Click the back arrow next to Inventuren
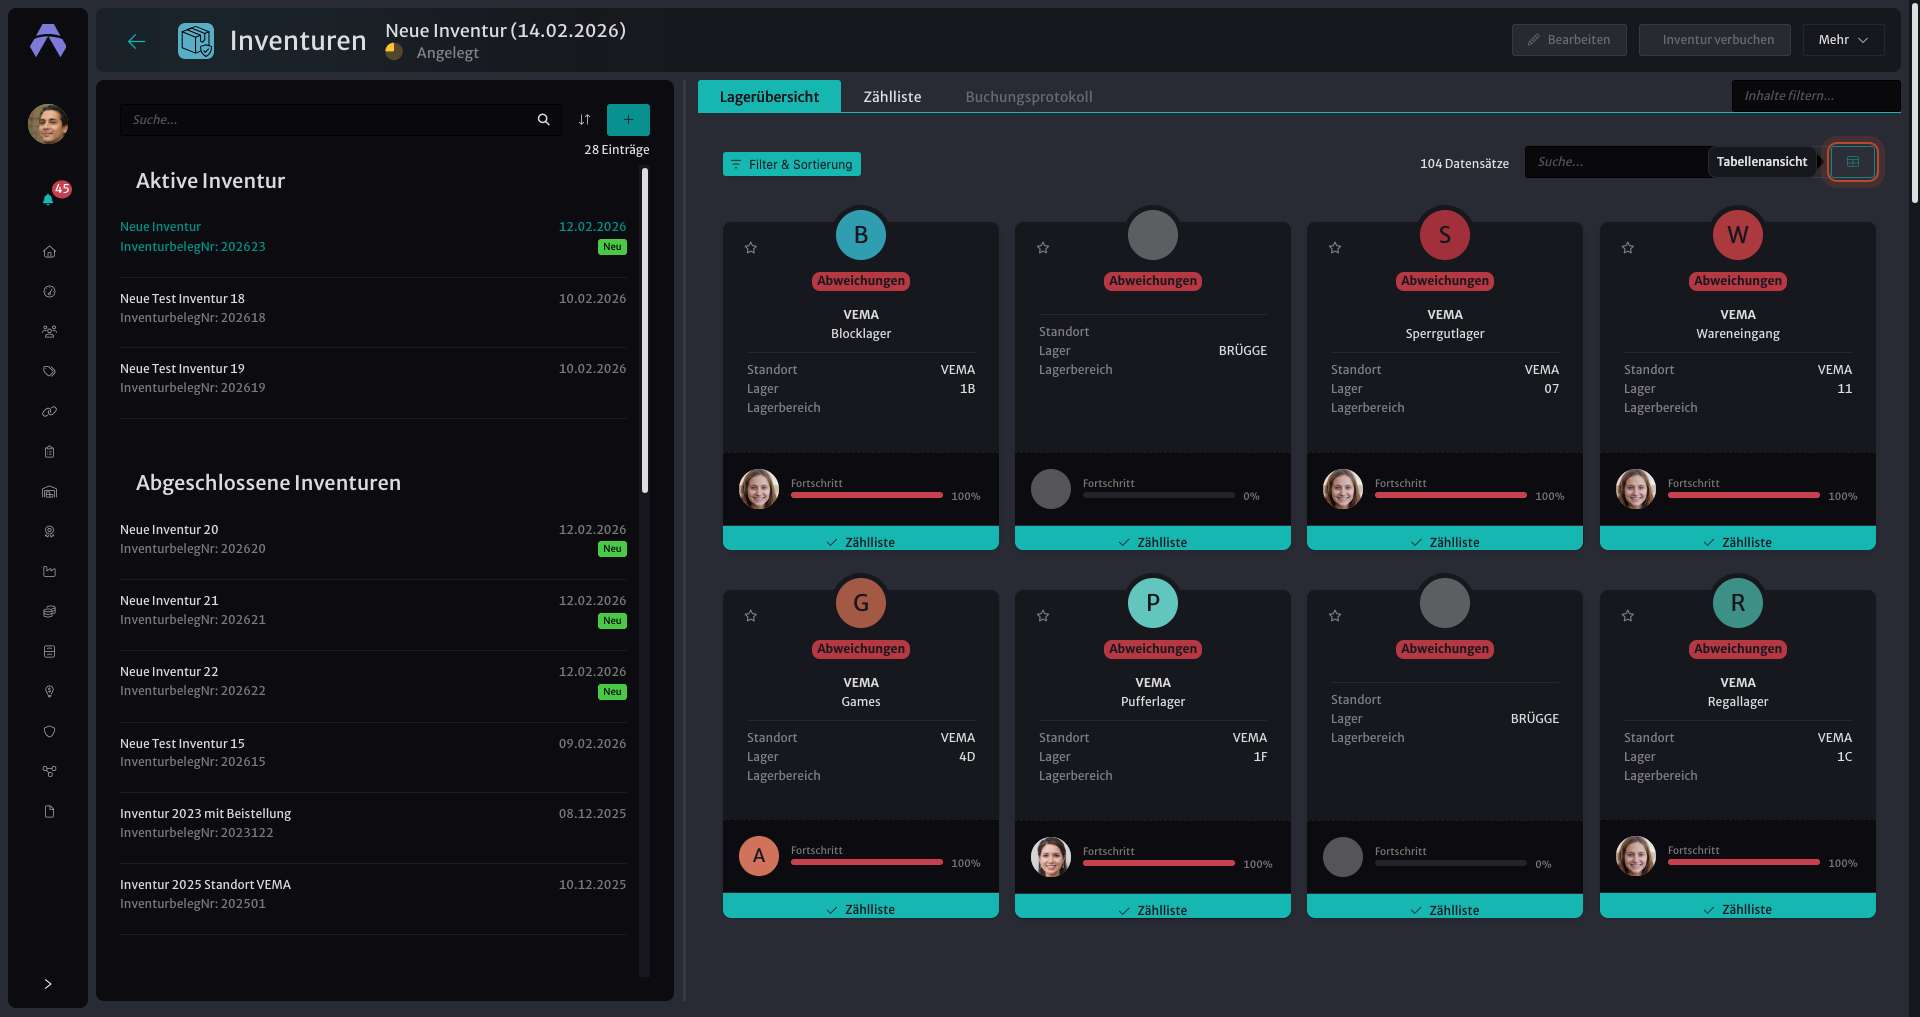Screen dimensions: 1920x1017 pos(137,41)
